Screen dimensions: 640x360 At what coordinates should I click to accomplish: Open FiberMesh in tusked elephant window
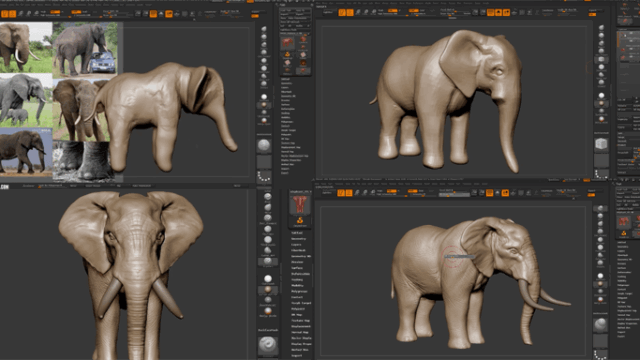623,255
